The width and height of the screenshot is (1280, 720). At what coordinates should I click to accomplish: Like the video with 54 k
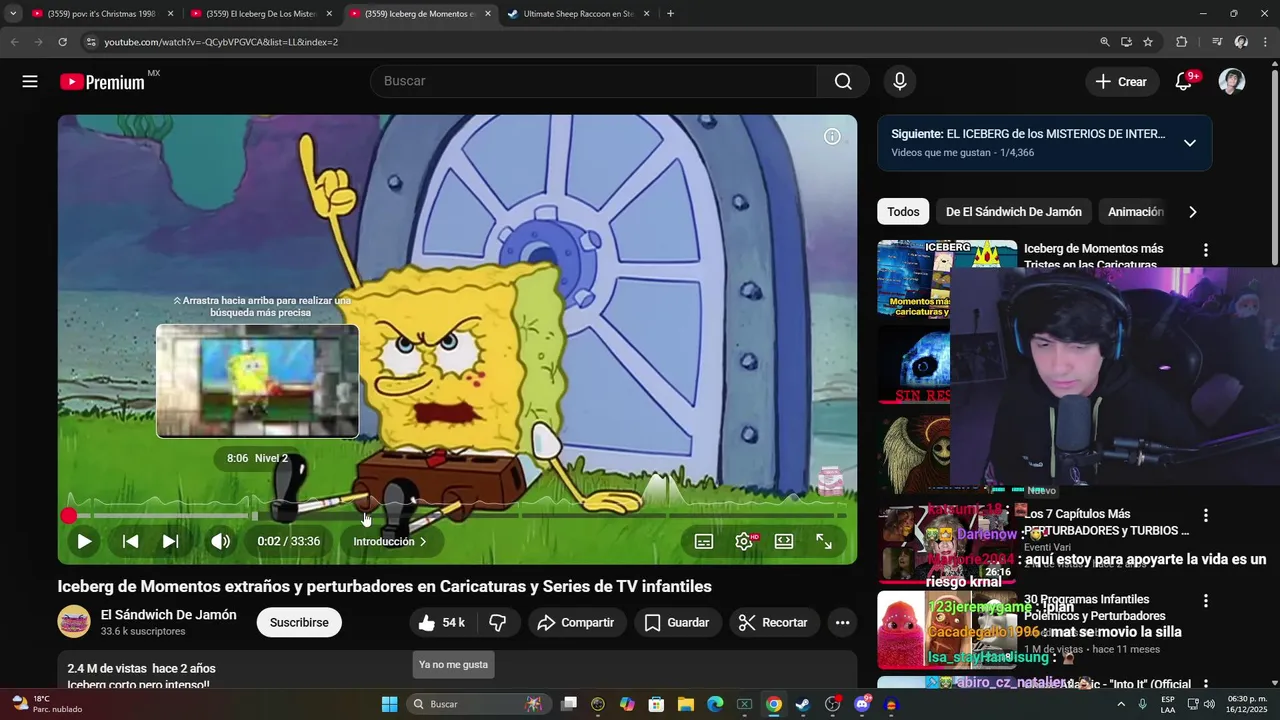441,623
